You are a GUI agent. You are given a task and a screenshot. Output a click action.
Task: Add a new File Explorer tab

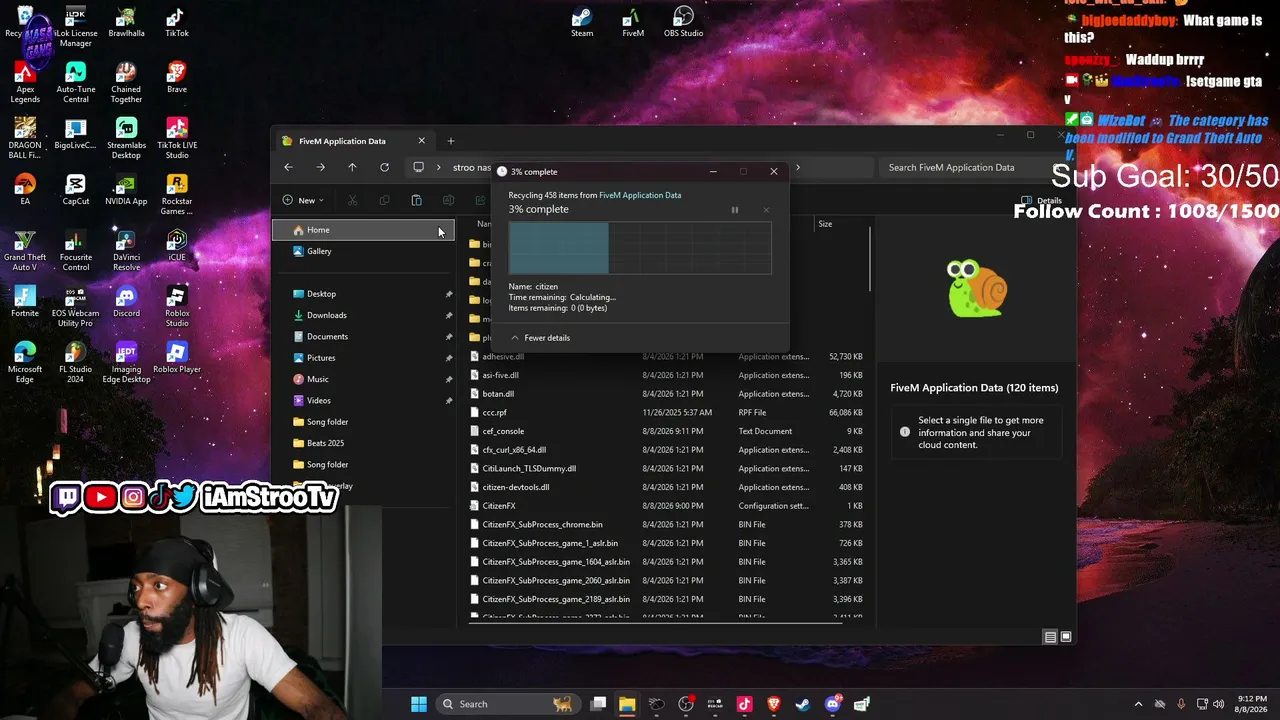(x=450, y=141)
